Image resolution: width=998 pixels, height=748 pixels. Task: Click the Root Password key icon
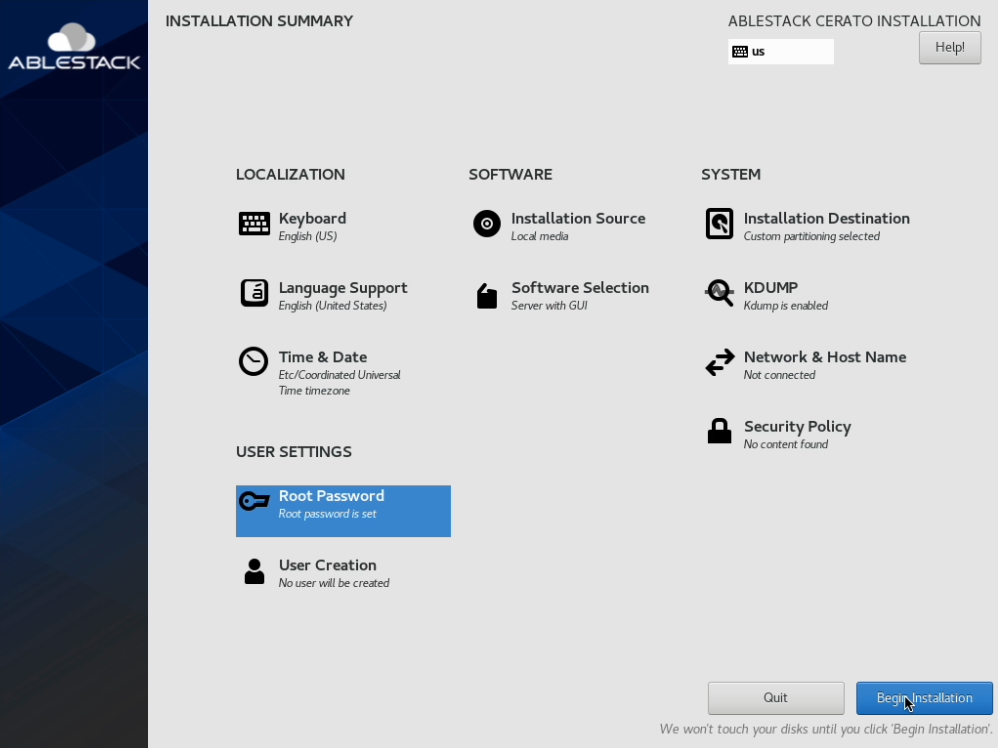(x=254, y=502)
